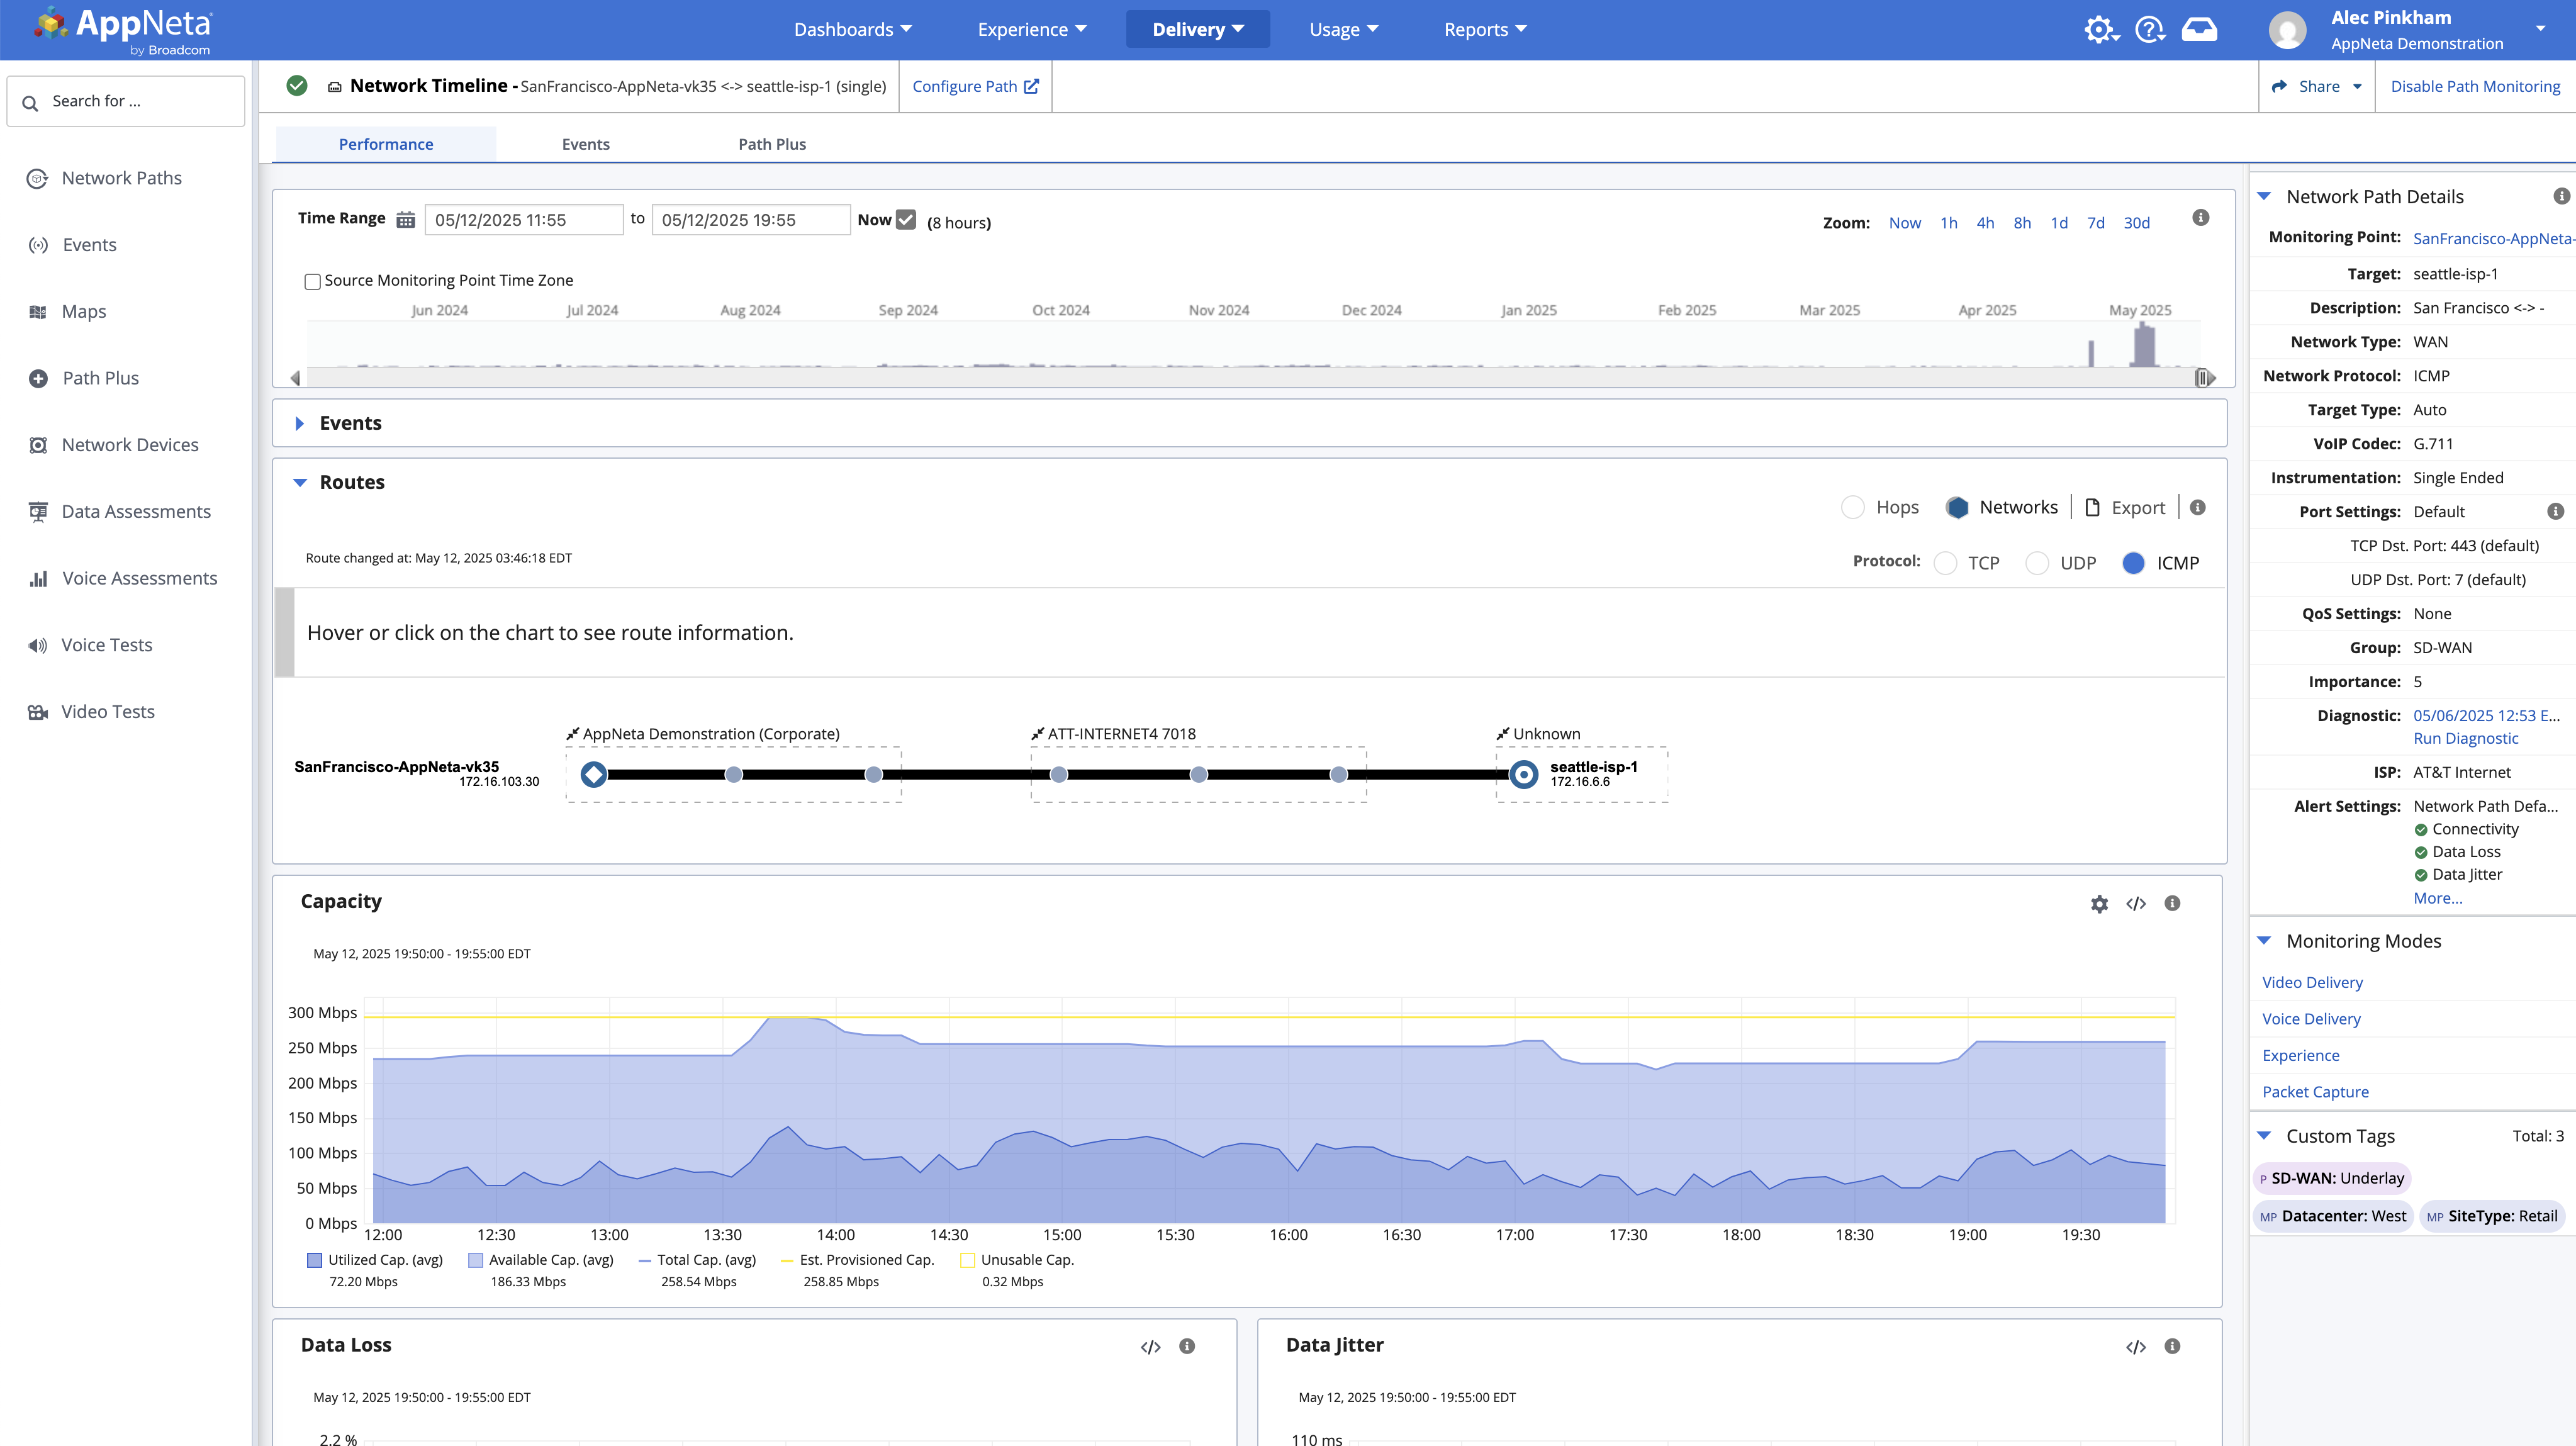The height and width of the screenshot is (1446, 2576).
Task: Click the Port Settings info icon
Action: (x=2555, y=512)
